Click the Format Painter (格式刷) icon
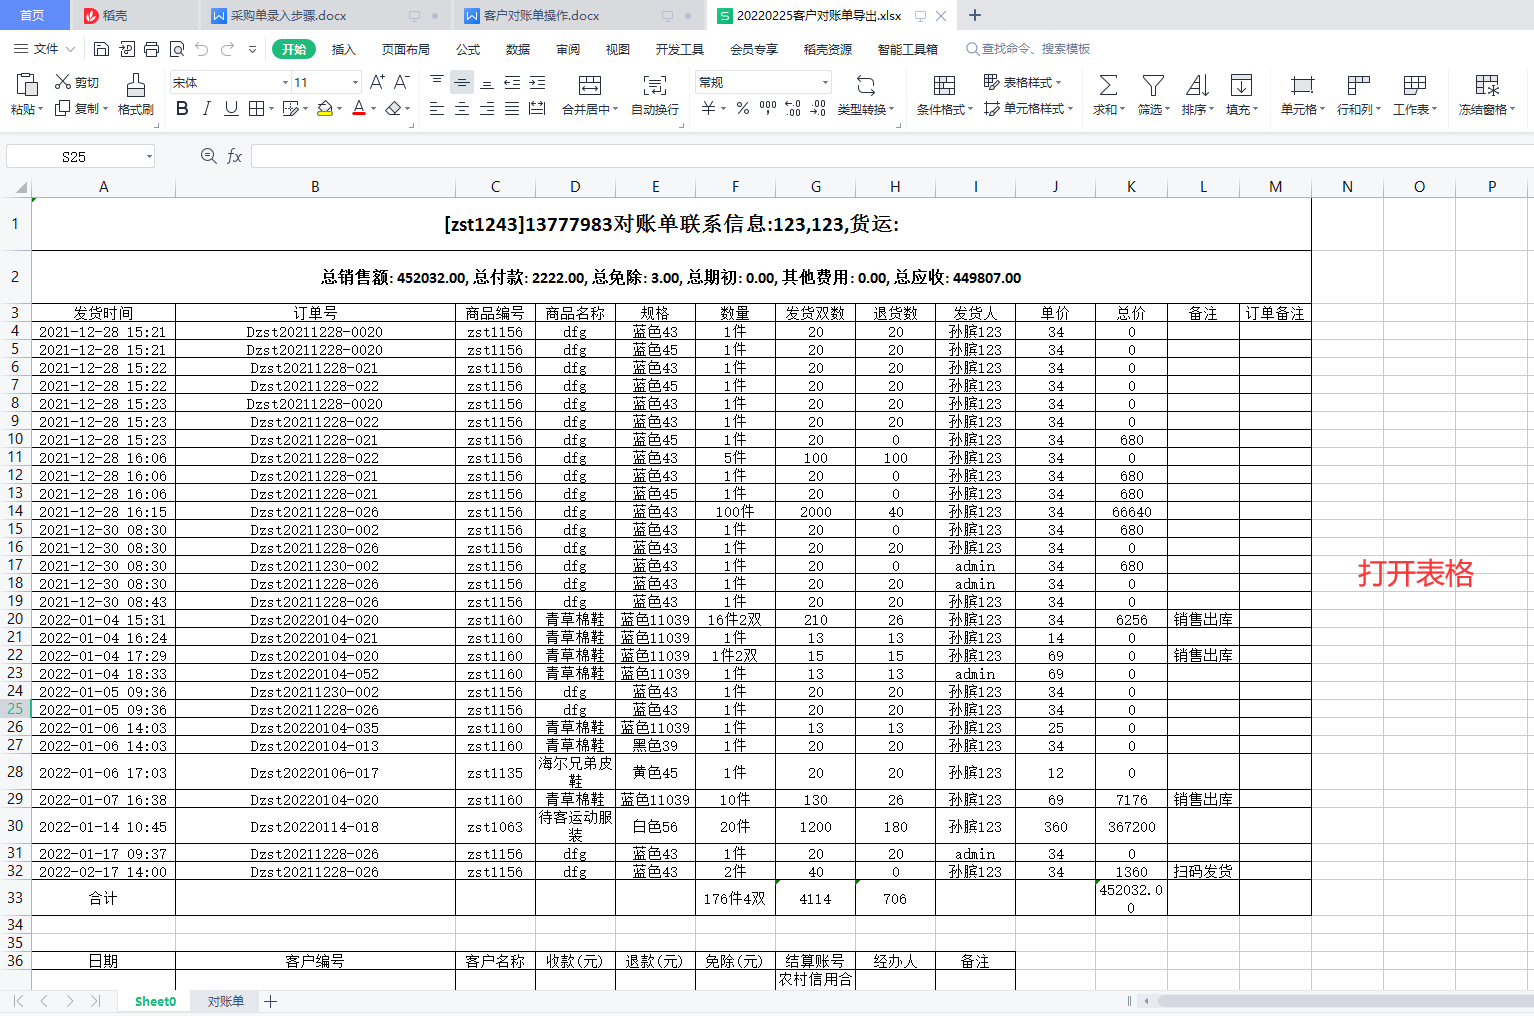Viewport: 1534px width, 1016px height. [x=135, y=86]
